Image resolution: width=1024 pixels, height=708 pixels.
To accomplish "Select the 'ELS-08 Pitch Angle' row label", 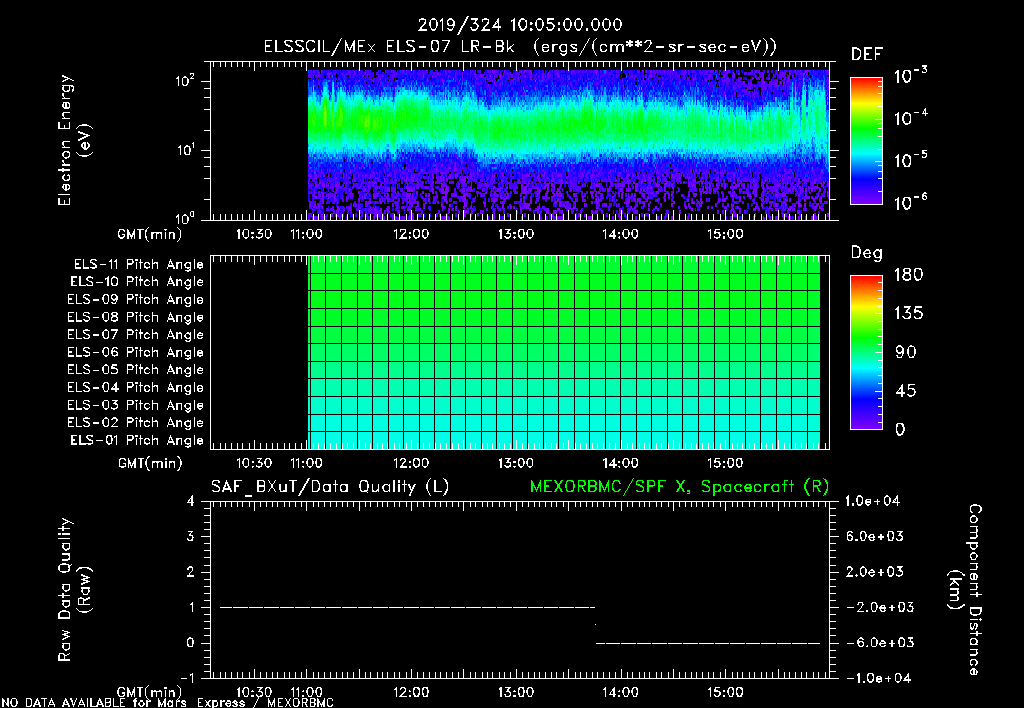I will 136,317.
